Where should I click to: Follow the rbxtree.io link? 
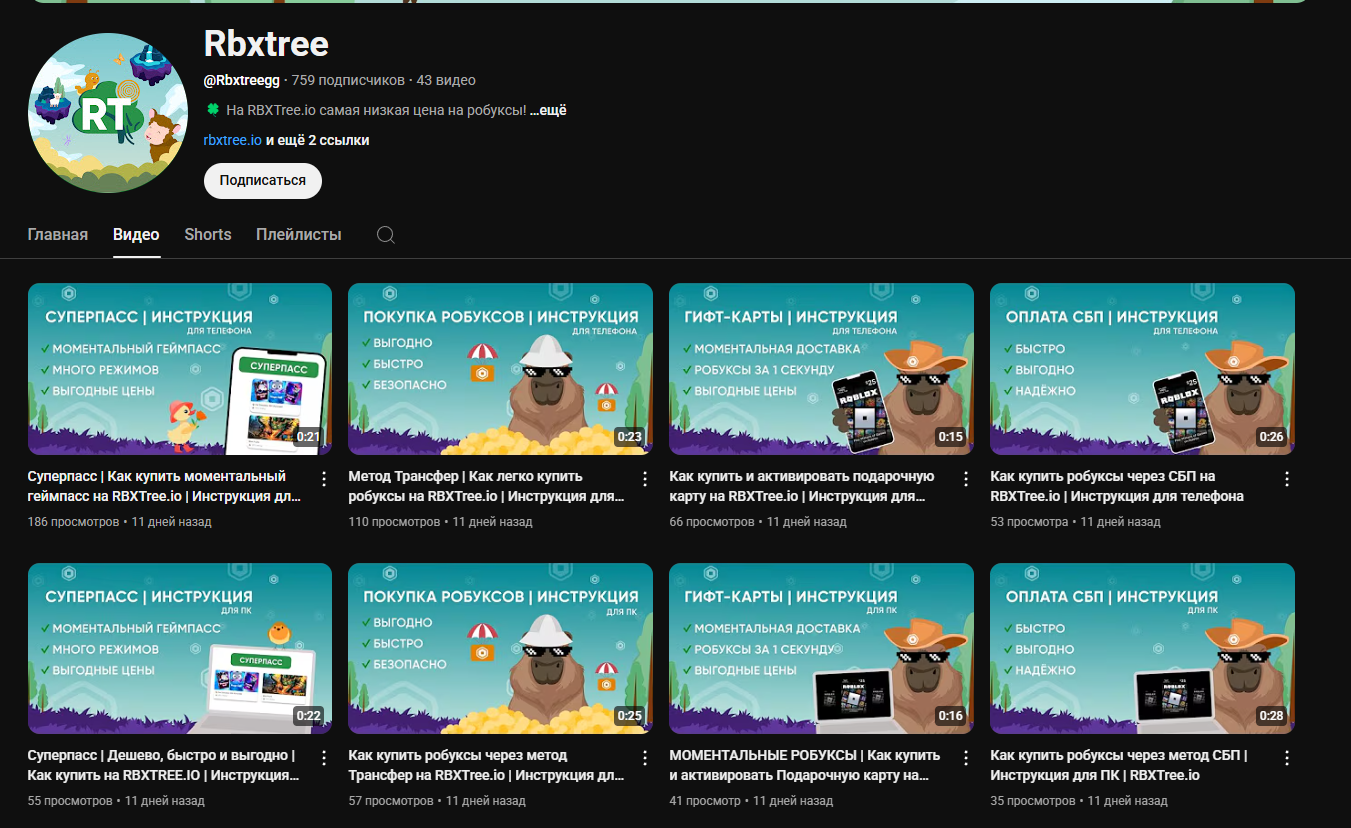point(232,141)
